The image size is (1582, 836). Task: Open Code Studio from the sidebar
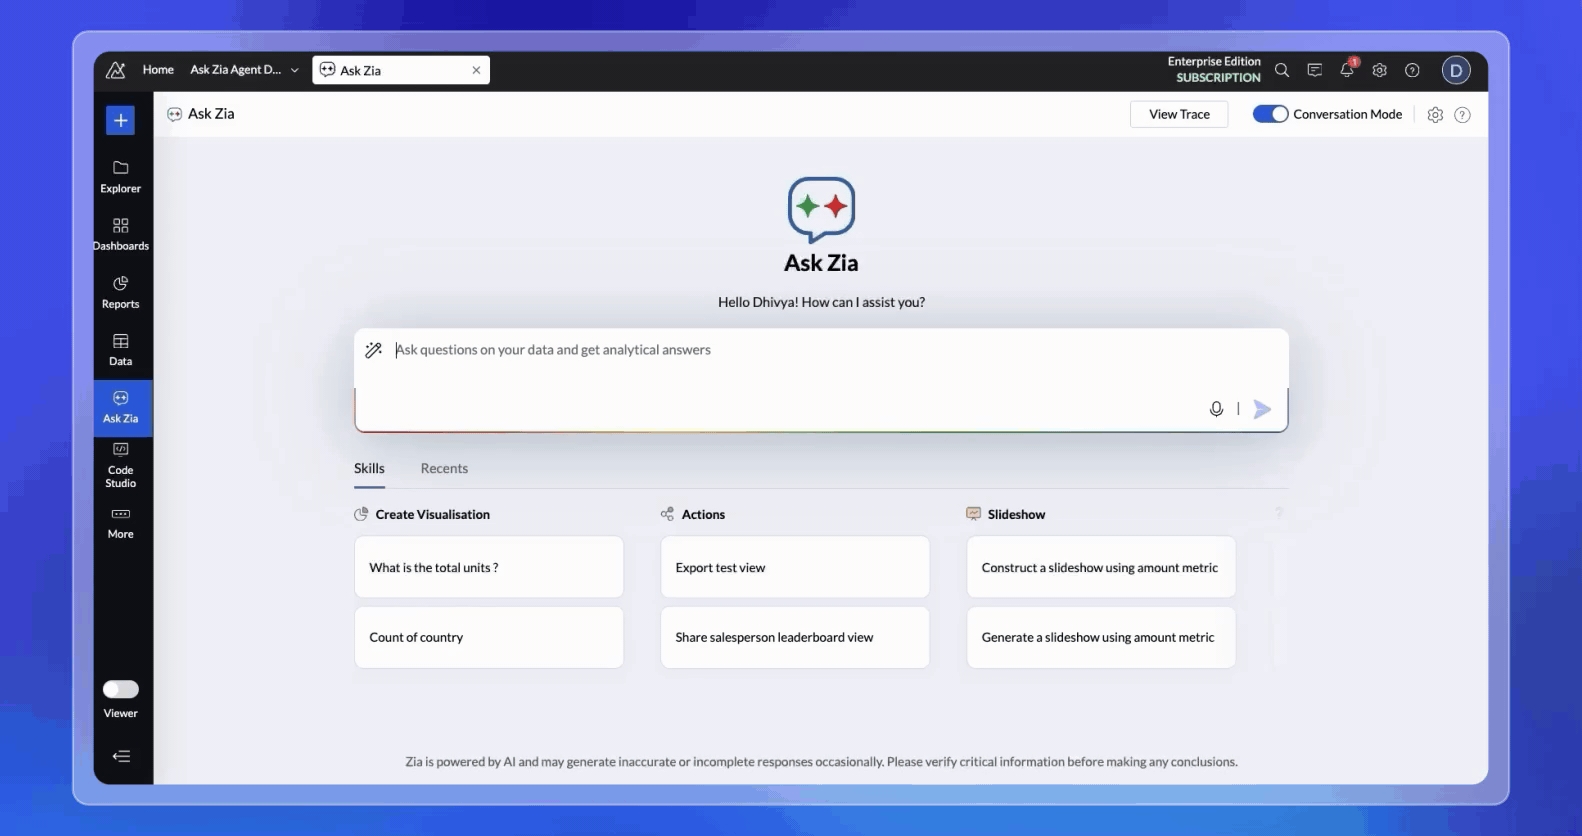click(121, 465)
